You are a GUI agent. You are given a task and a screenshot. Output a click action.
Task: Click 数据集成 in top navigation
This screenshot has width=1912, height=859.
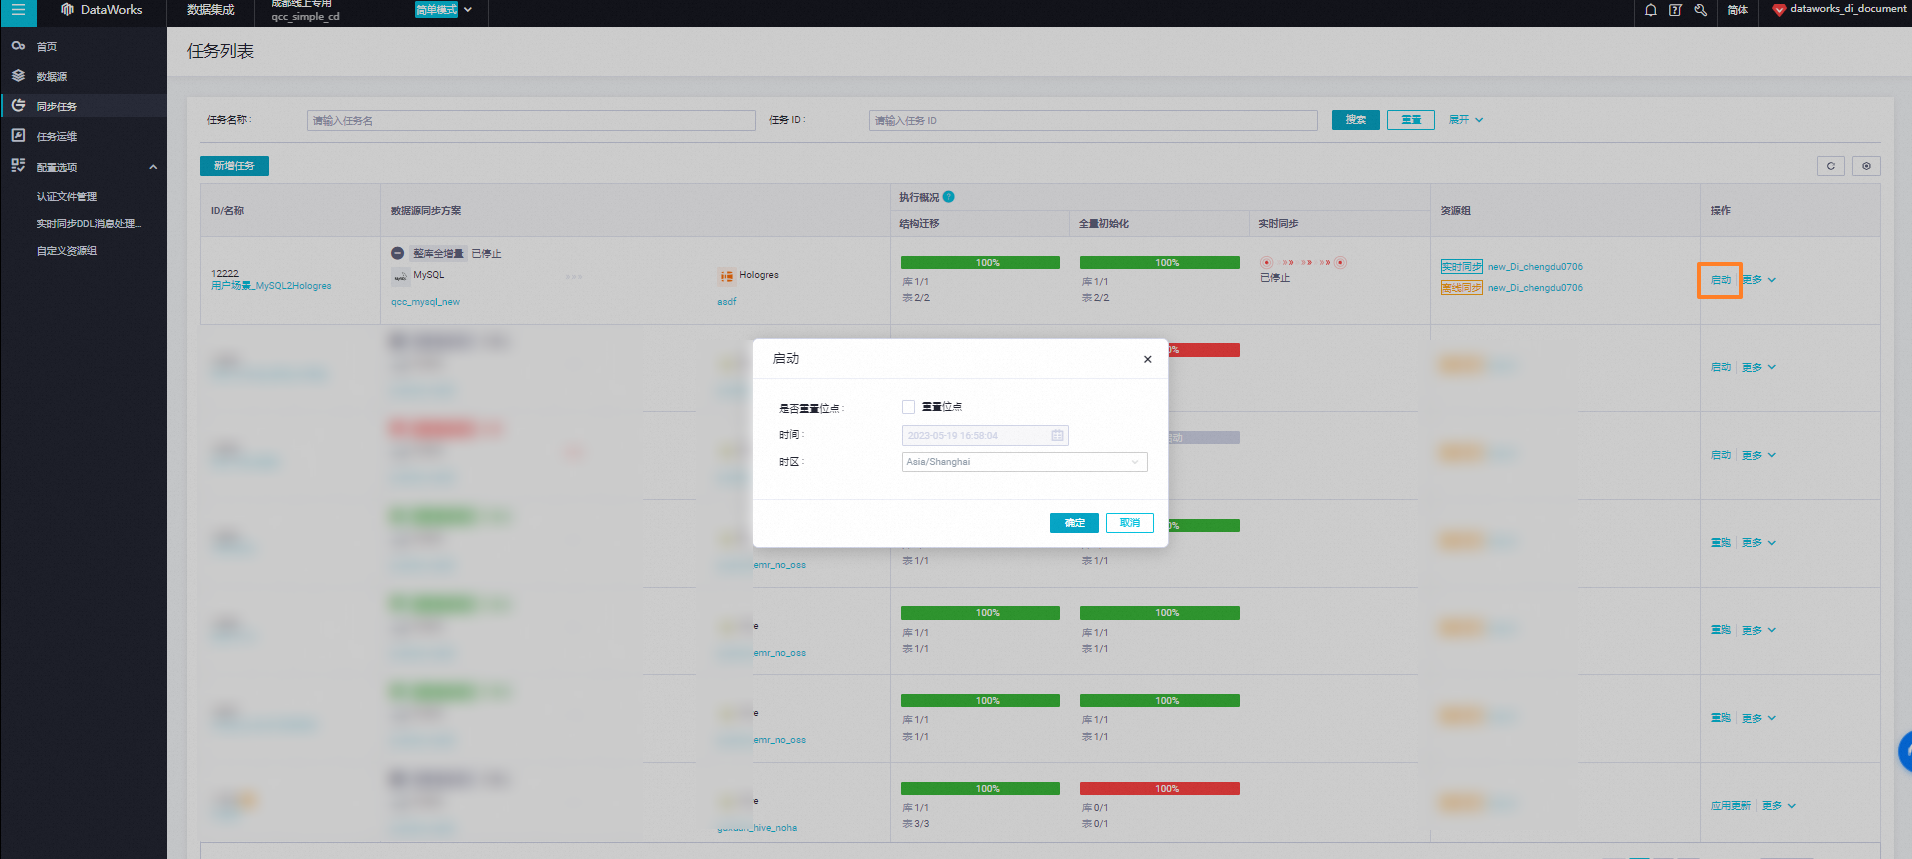pos(211,10)
